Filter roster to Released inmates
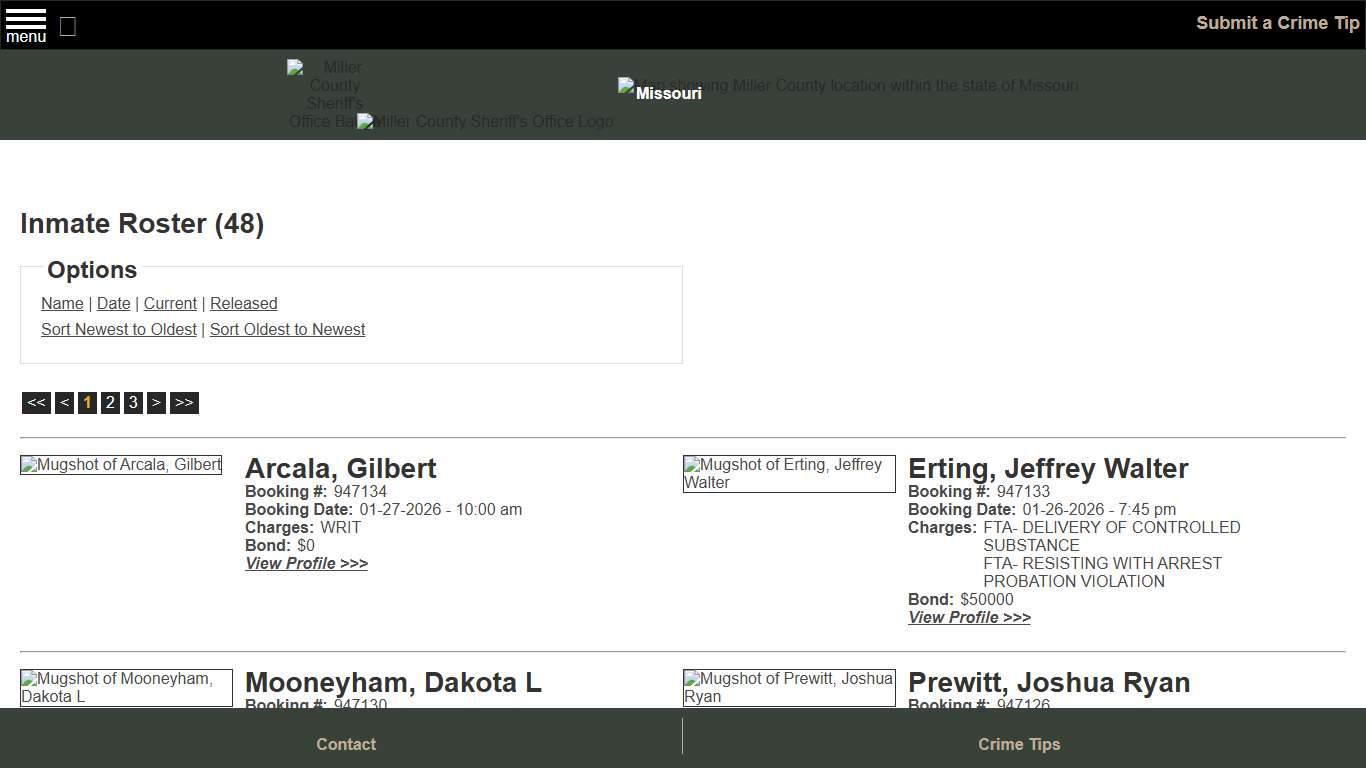The image size is (1366, 768). coord(243,303)
